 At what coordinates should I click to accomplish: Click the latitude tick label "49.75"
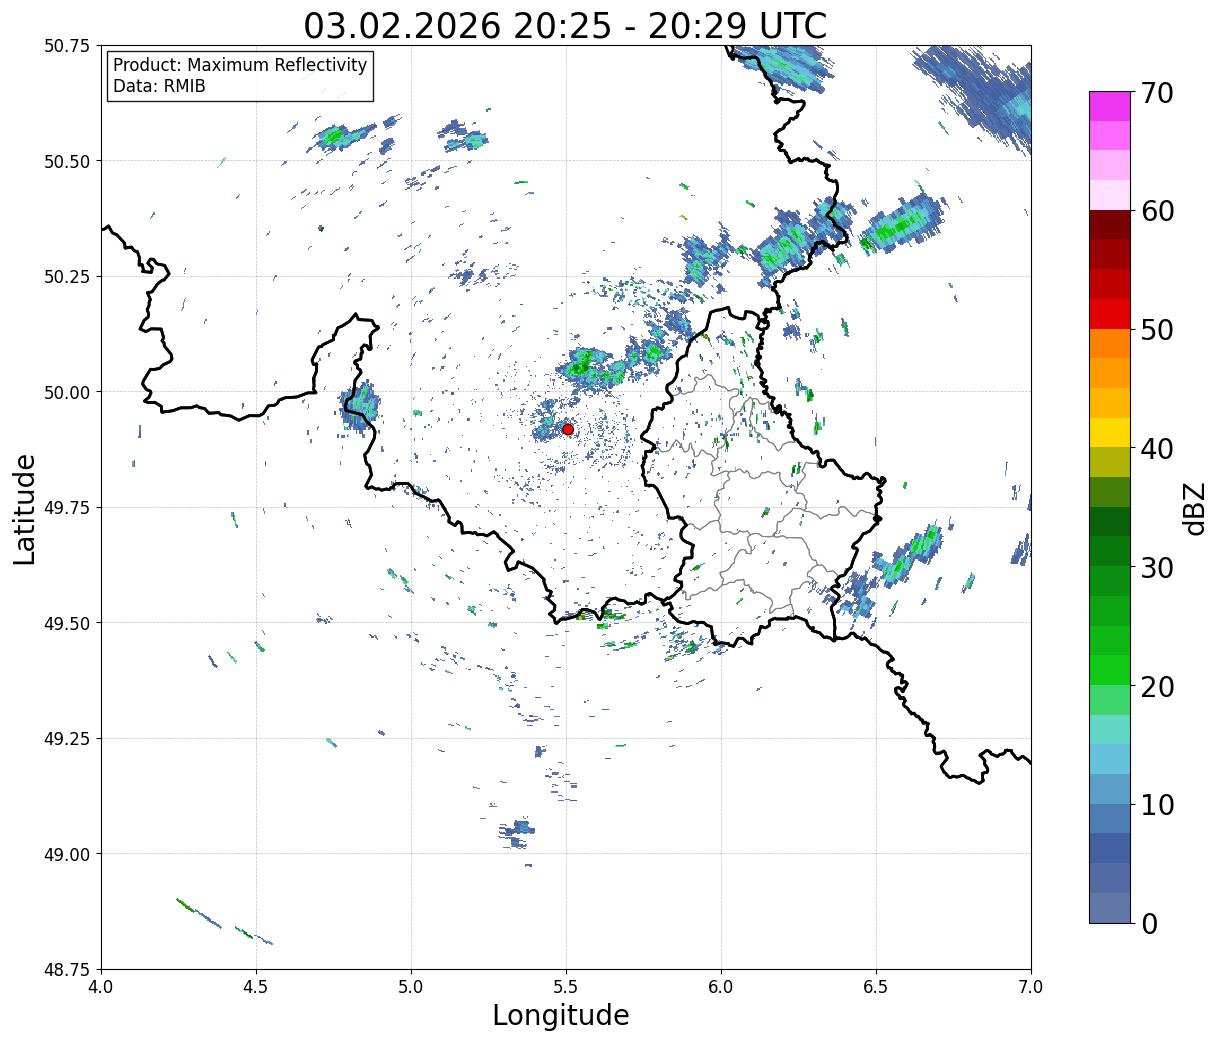(x=67, y=508)
